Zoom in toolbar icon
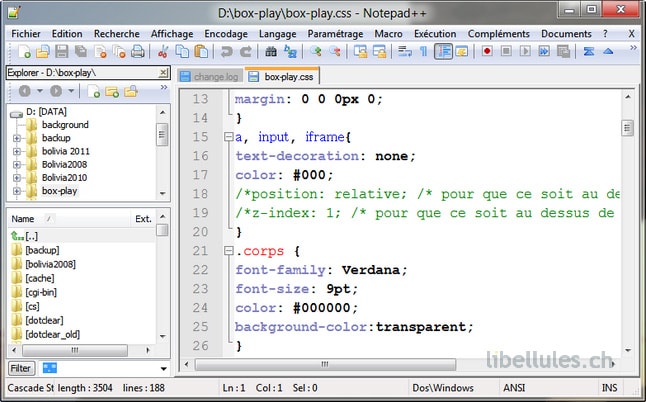 tap(316, 51)
